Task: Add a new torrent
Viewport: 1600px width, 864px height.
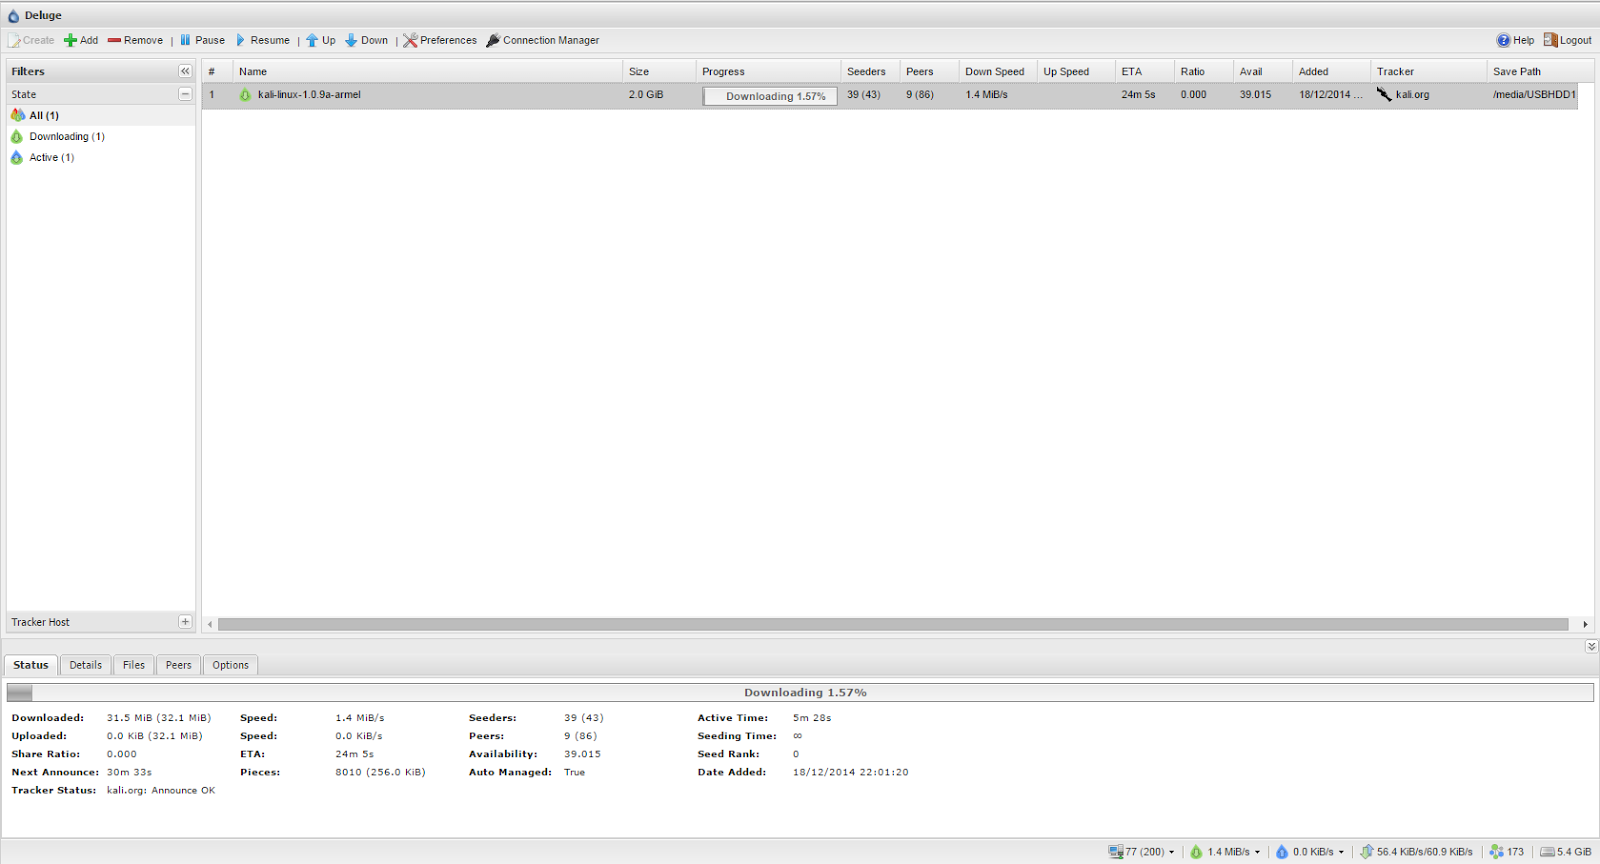Action: (81, 40)
